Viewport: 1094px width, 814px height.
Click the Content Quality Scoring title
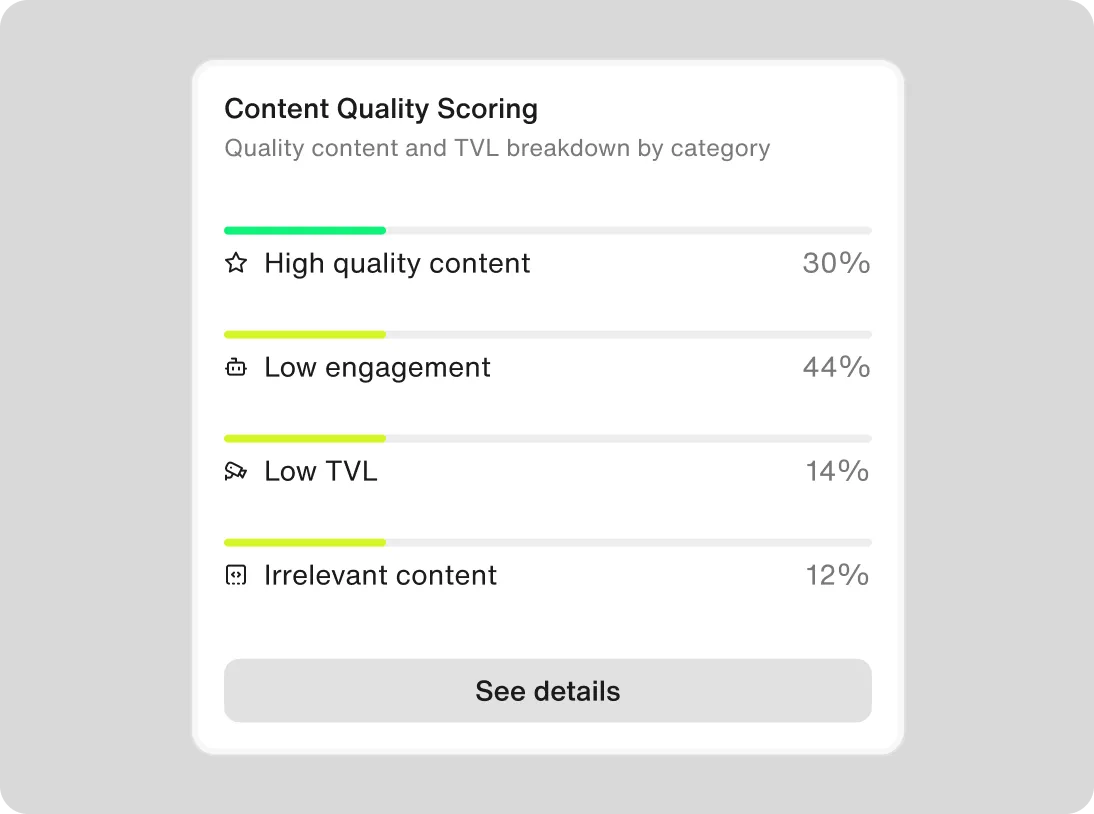pyautogui.click(x=381, y=108)
